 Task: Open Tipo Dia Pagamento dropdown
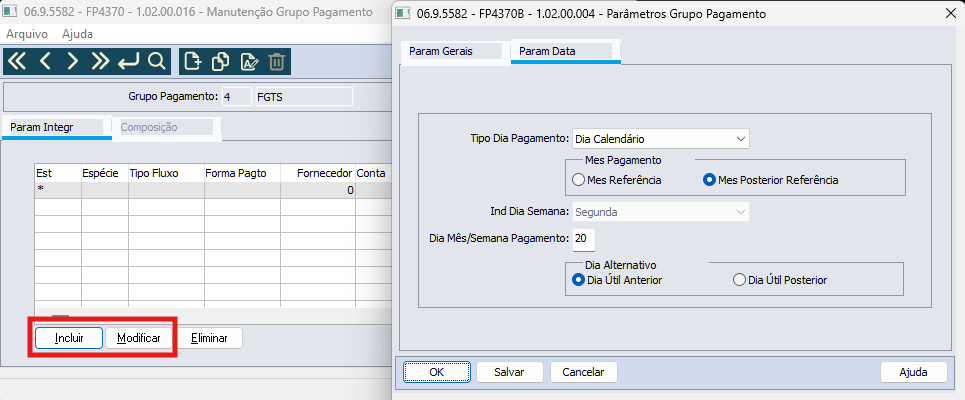tap(661, 139)
